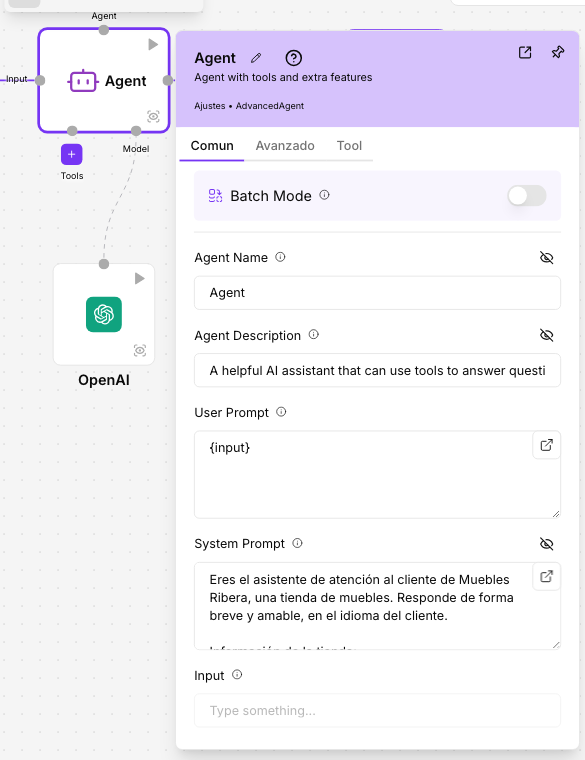
Task: Run the Agent node play button
Action: [153, 45]
